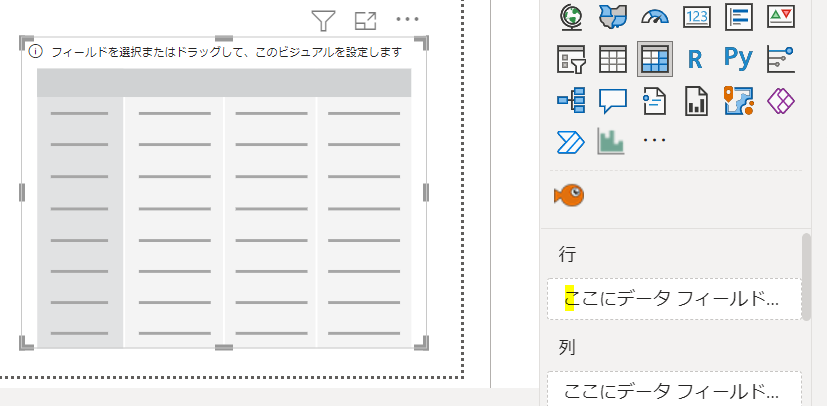Viewport: 827px width, 406px height.
Task: Insert an R script visual
Action: 696,59
